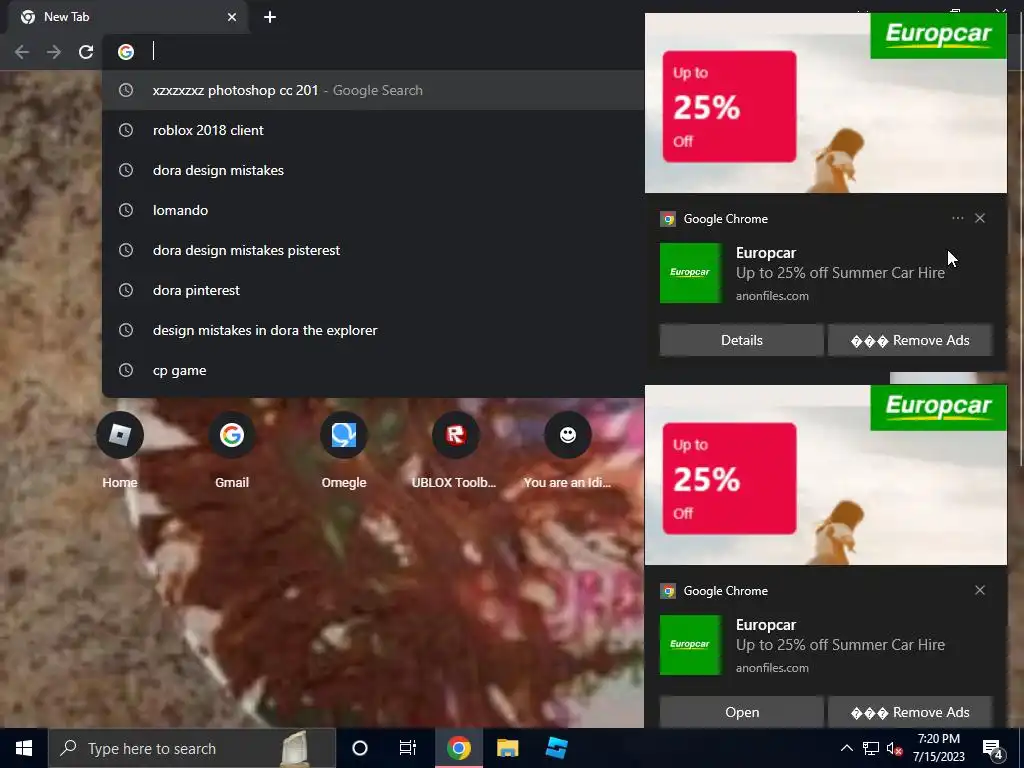This screenshot has height=768, width=1024.
Task: Open the clock showing 7:20 PM
Action: tap(938, 748)
